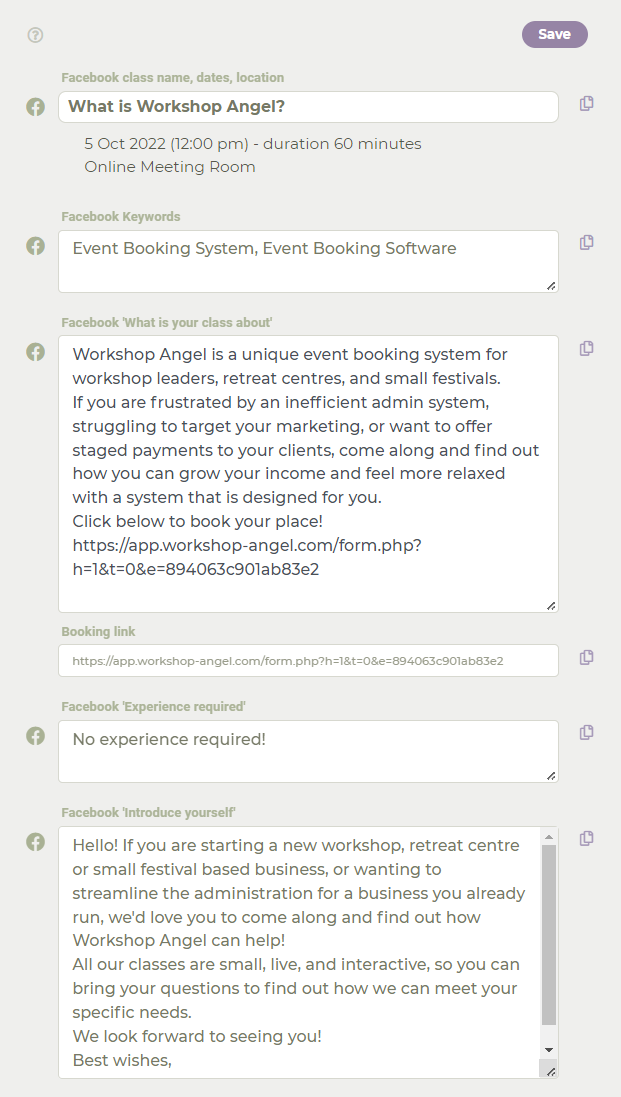
Task: Click Facebook icon beside 'Experience required'
Action: coord(36,736)
